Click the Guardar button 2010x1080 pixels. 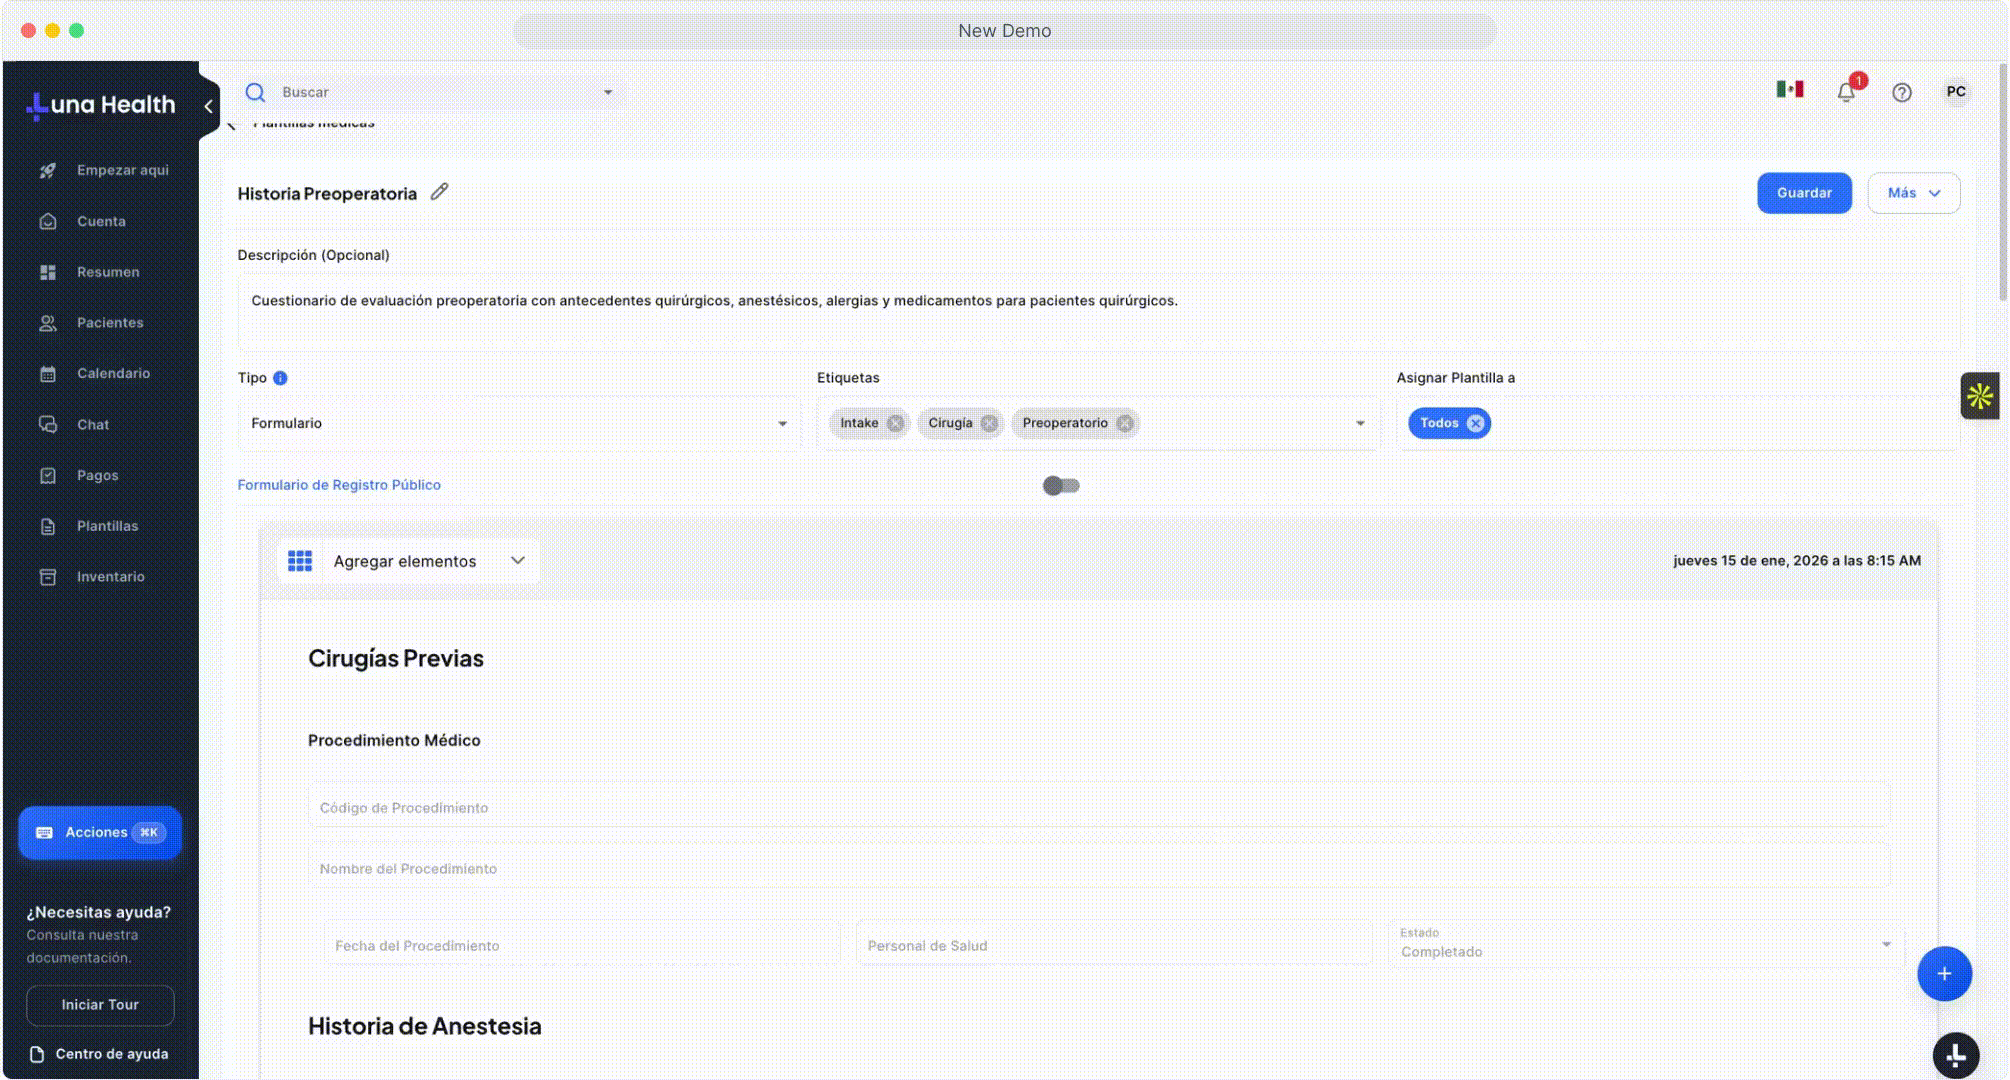point(1803,193)
